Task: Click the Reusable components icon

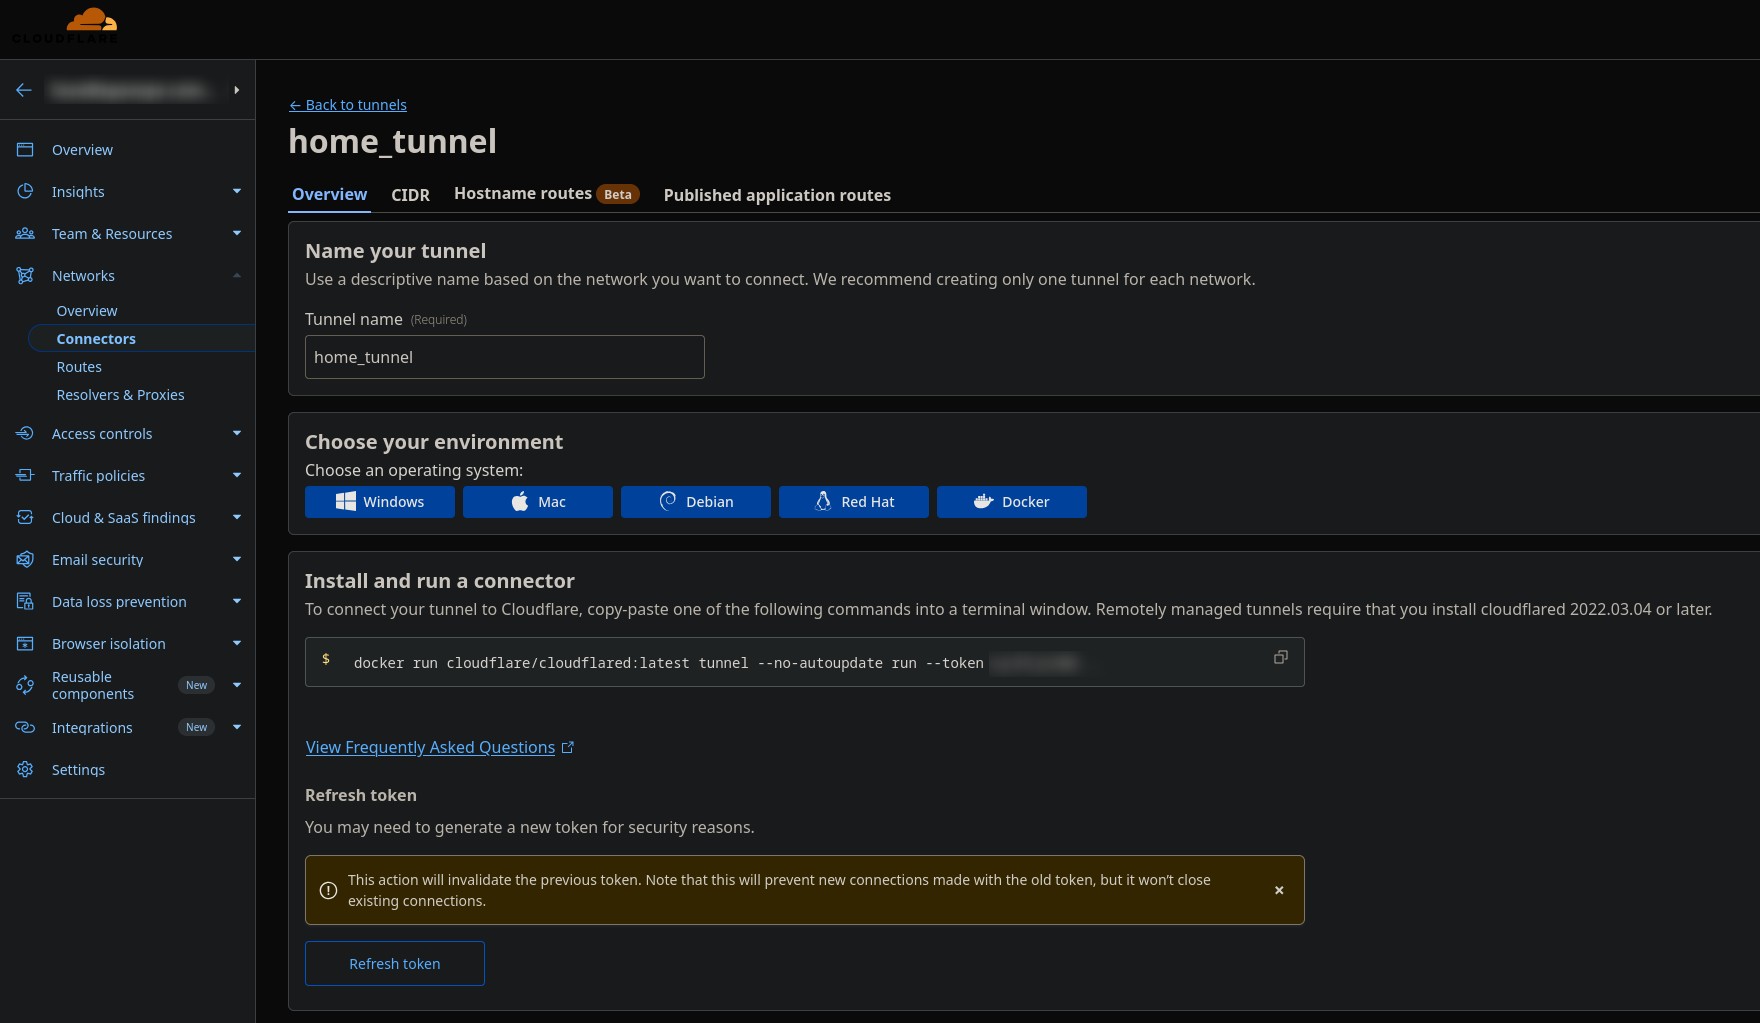Action: tap(25, 686)
